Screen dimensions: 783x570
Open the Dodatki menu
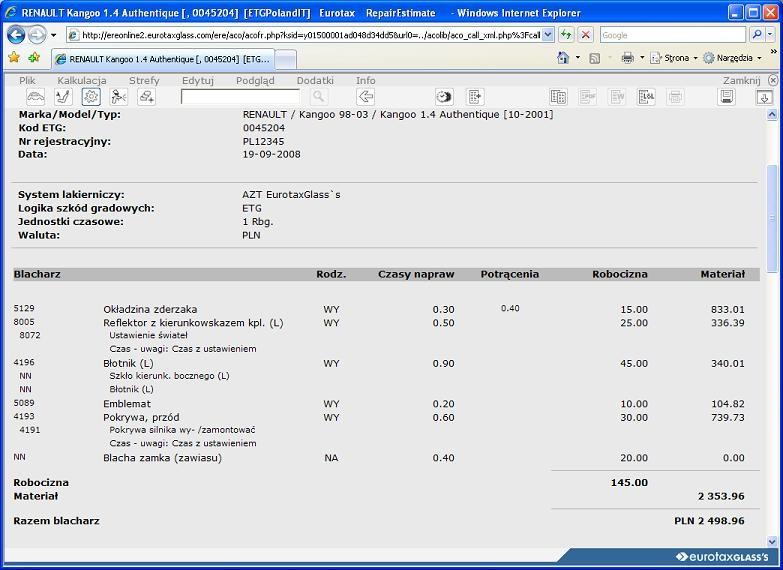[315, 80]
